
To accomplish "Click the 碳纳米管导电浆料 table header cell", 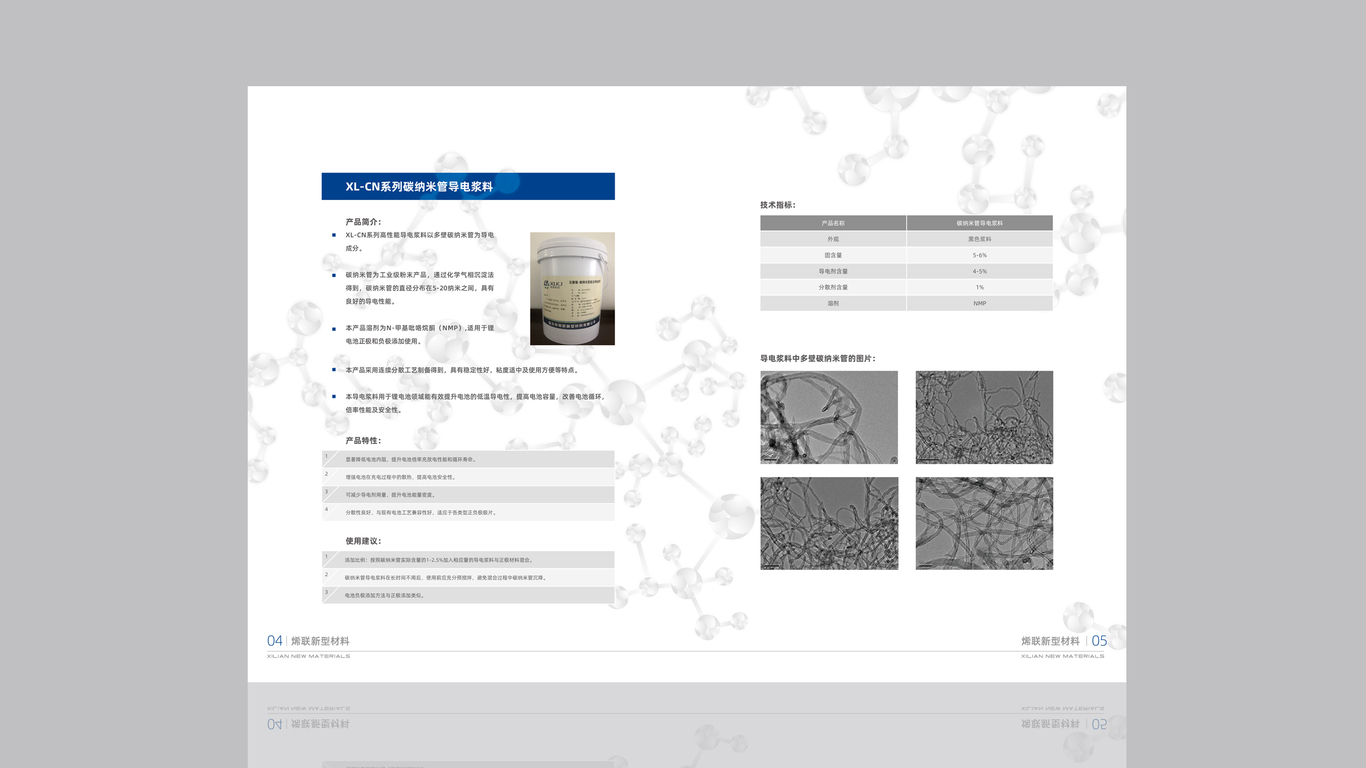I will point(980,223).
